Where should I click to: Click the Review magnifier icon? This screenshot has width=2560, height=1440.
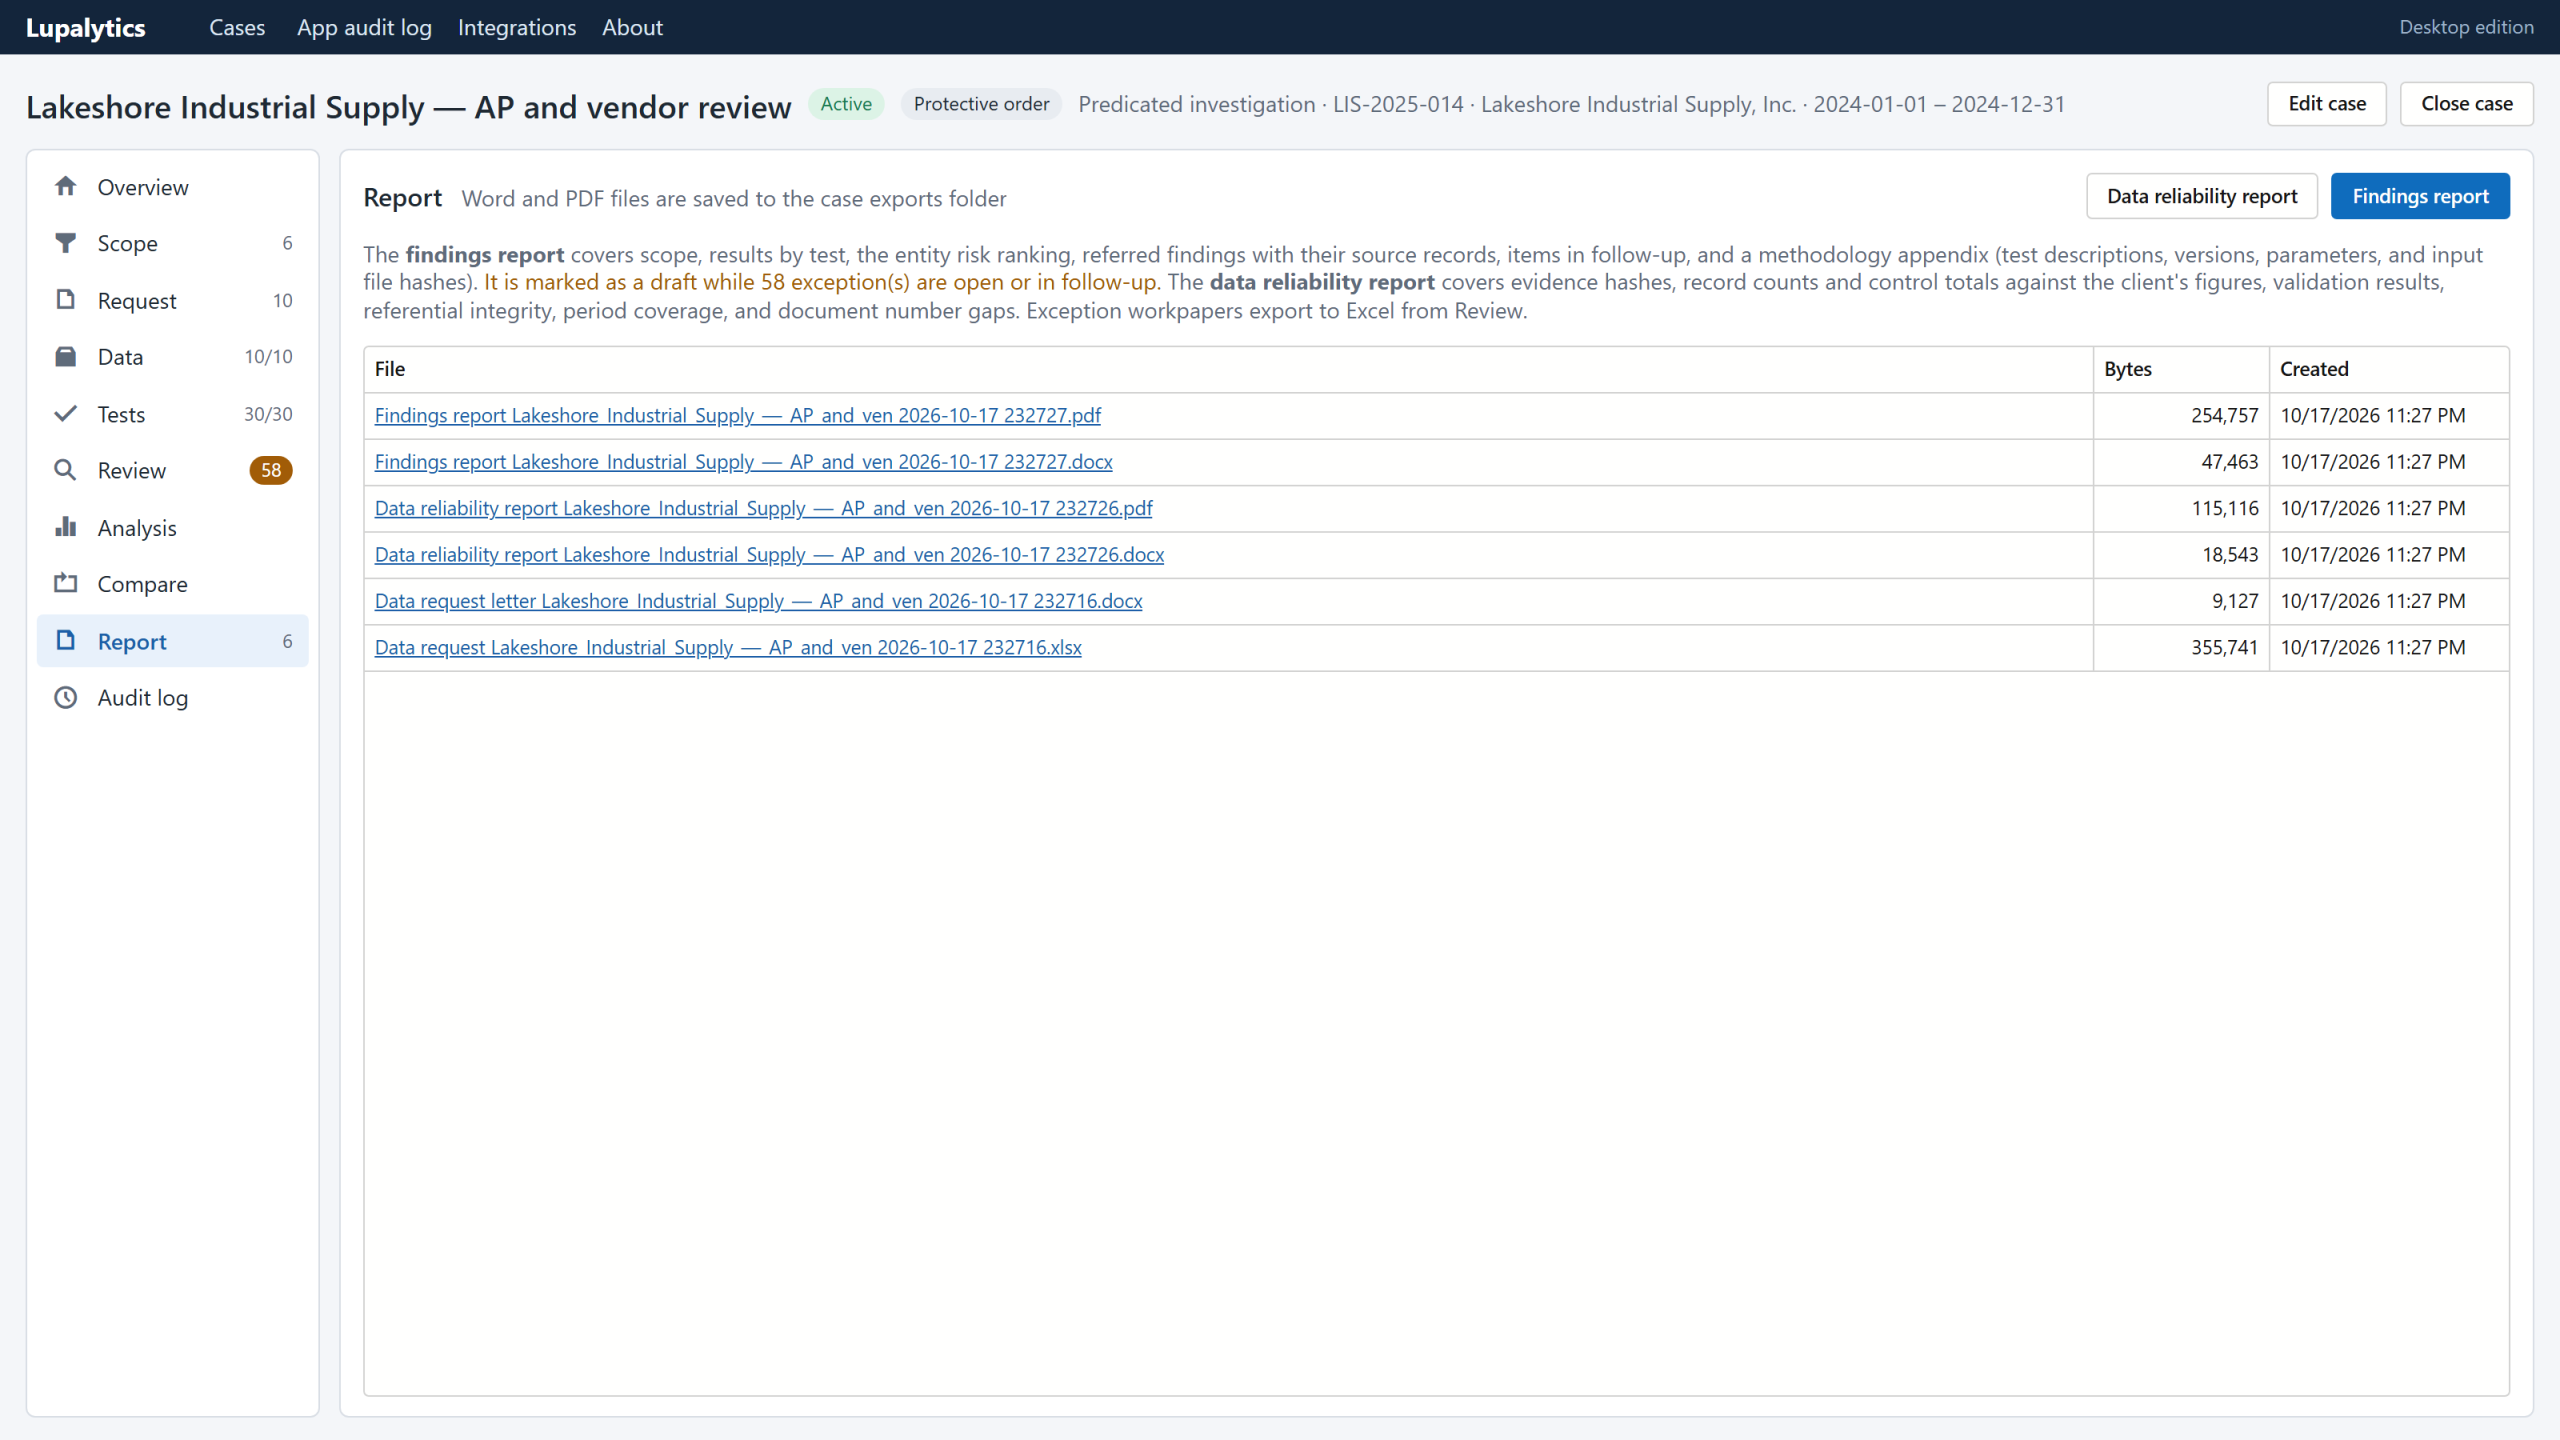pyautogui.click(x=66, y=470)
